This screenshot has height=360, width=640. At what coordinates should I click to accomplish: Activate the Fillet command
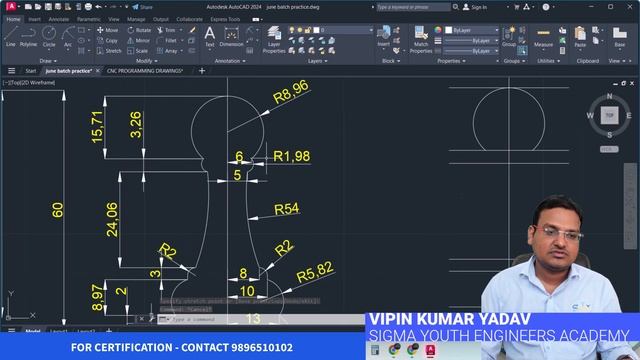(x=167, y=40)
